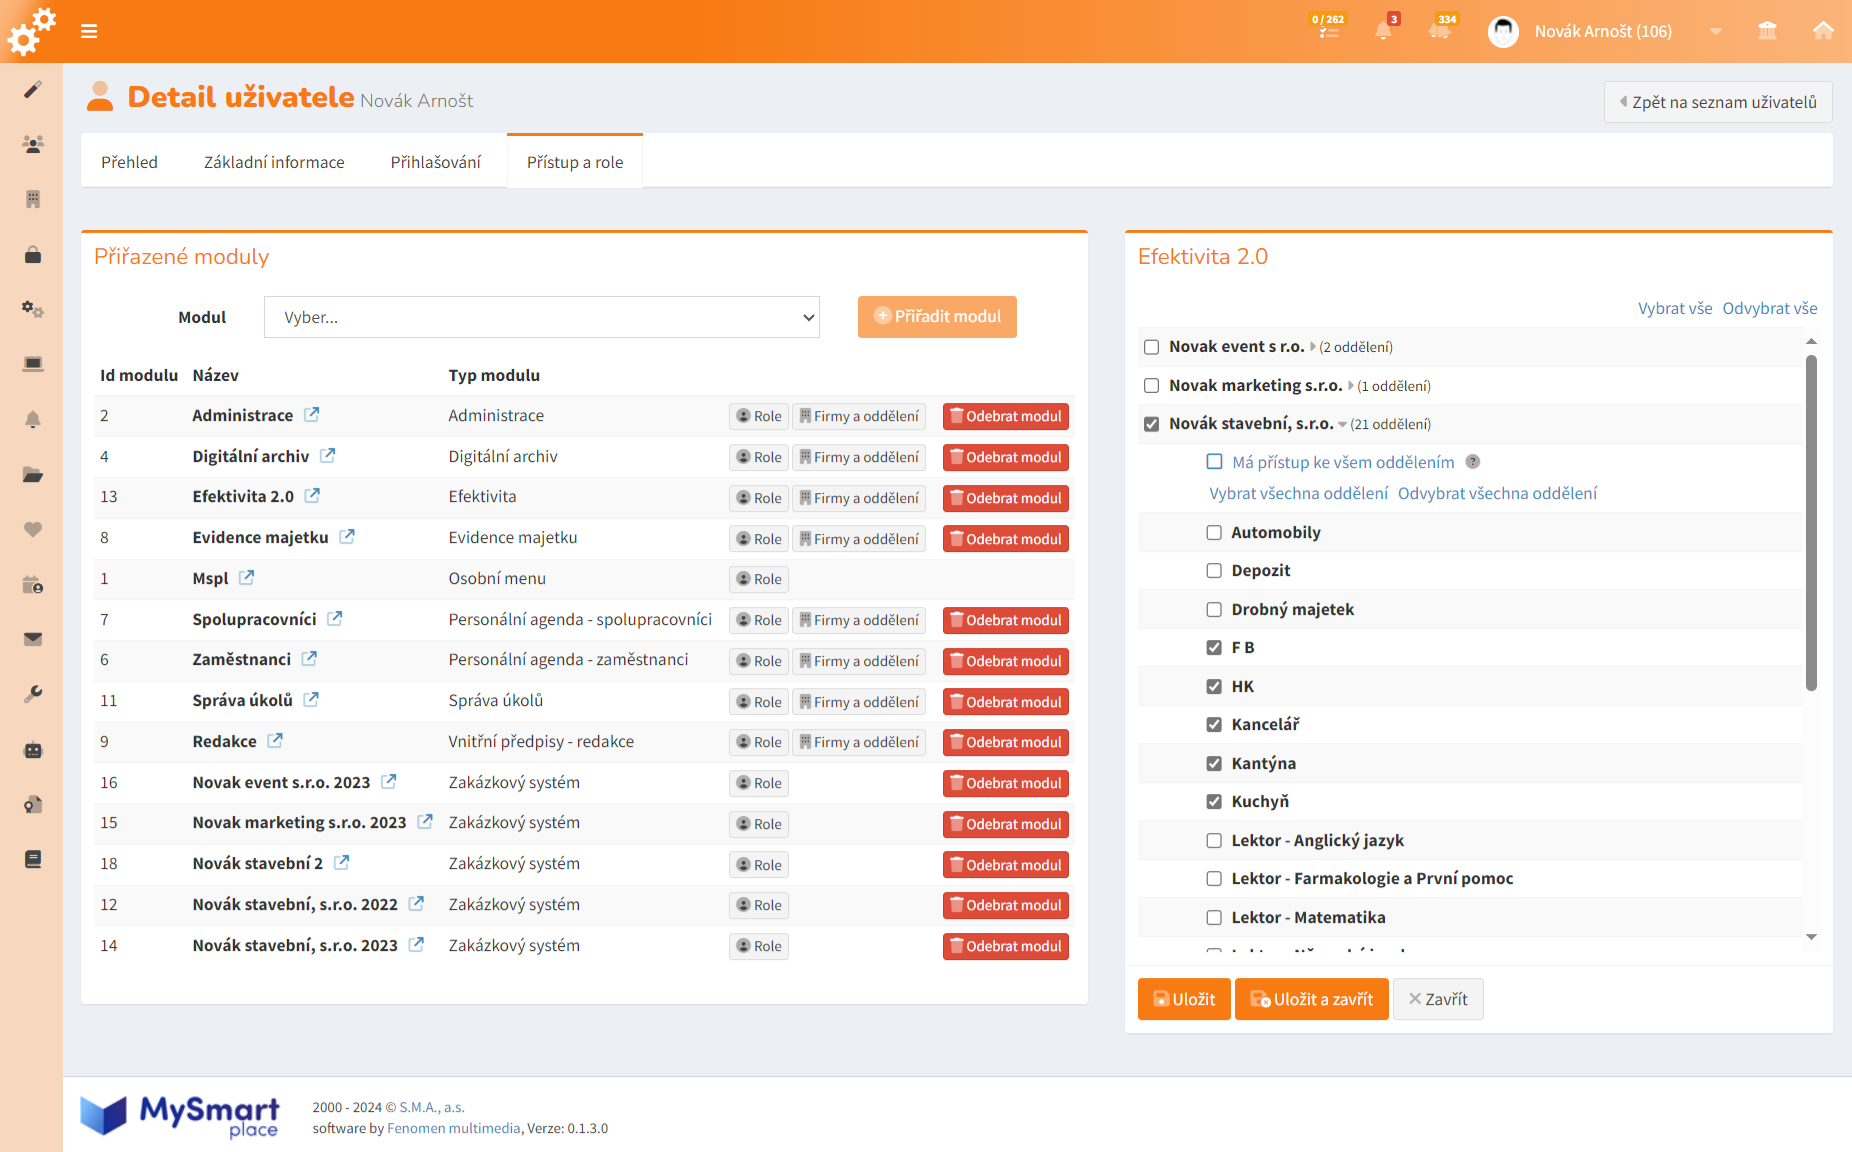Open Administrace module via its external link icon
Image resolution: width=1852 pixels, height=1152 pixels.
(x=312, y=414)
